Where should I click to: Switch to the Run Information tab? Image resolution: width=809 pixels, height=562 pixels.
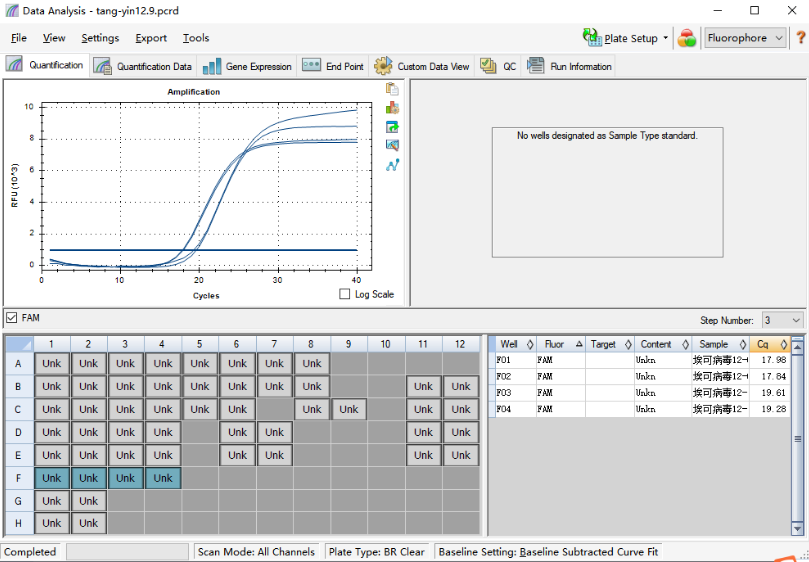569,66
